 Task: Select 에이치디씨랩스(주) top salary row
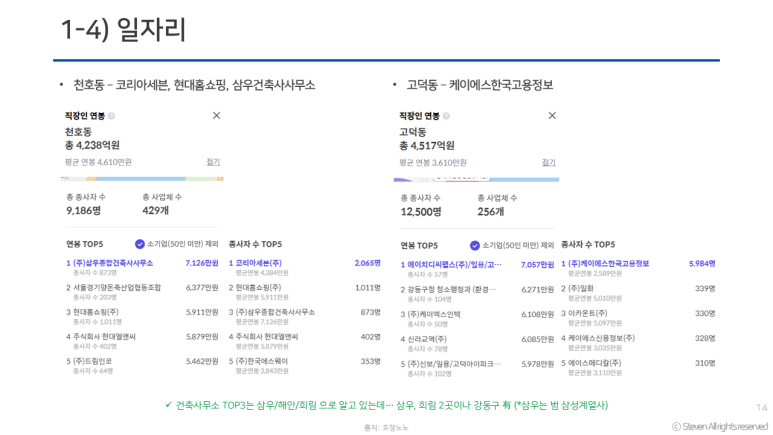click(477, 269)
